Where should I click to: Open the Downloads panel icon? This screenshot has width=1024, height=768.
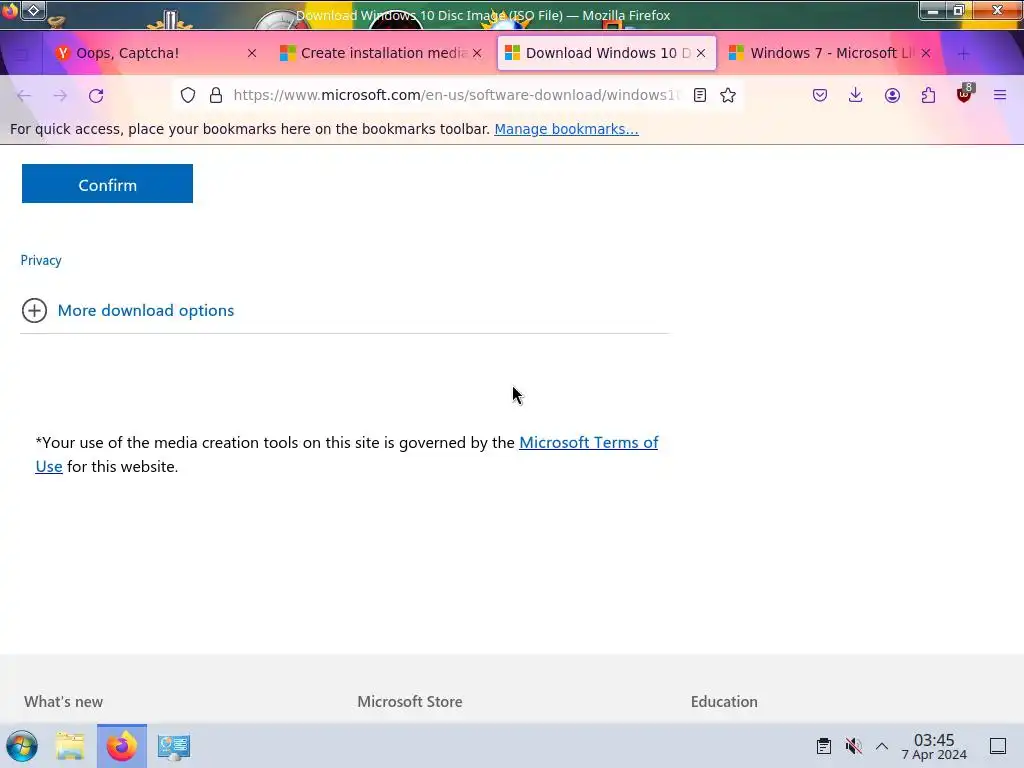[x=856, y=95]
